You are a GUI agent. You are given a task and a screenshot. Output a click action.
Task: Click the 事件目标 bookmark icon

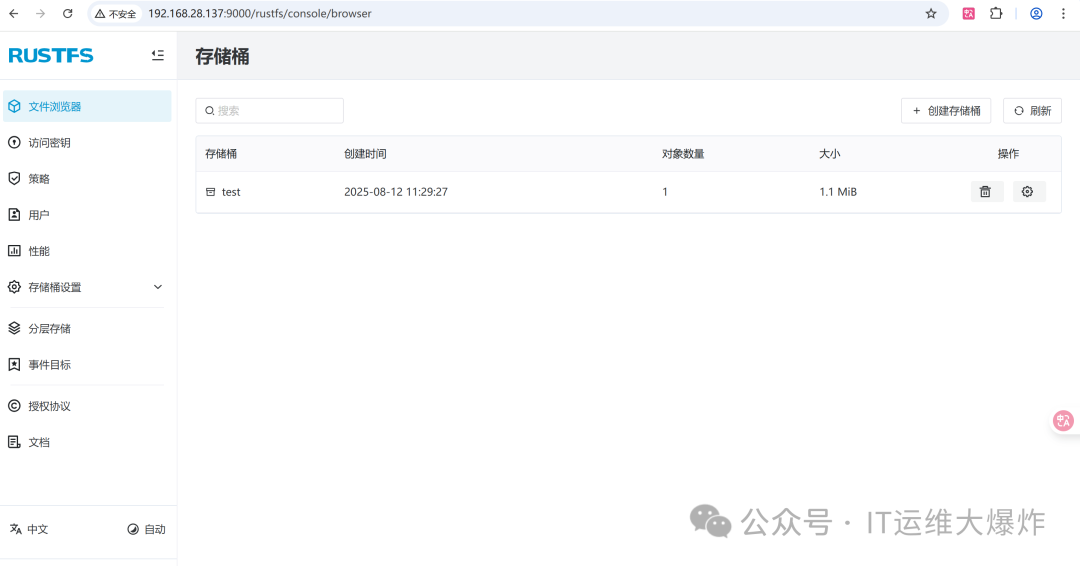(x=14, y=364)
